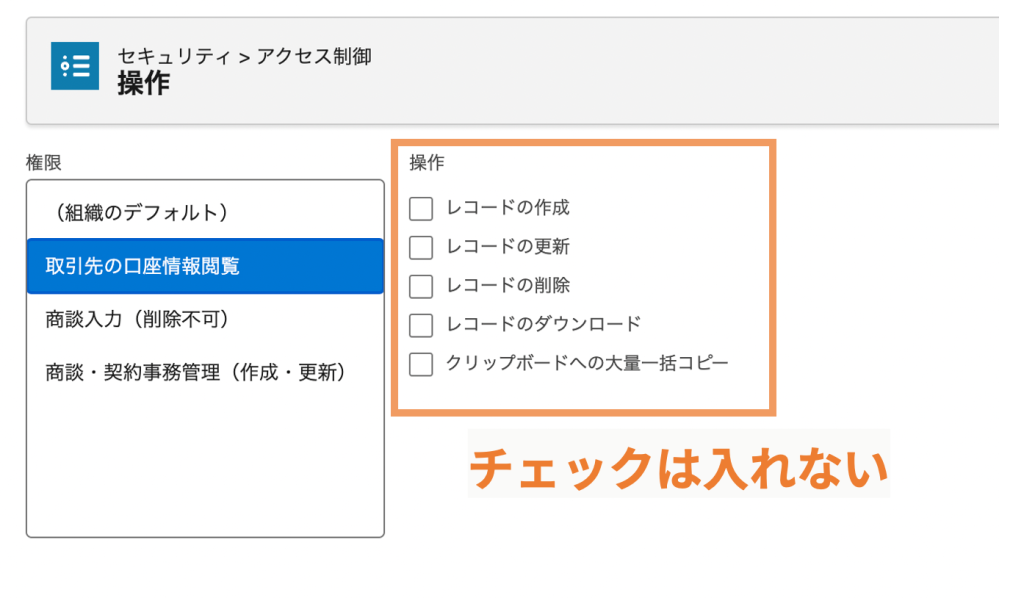
Task: Click the レコードのダウンロード label text
Action: (543, 324)
